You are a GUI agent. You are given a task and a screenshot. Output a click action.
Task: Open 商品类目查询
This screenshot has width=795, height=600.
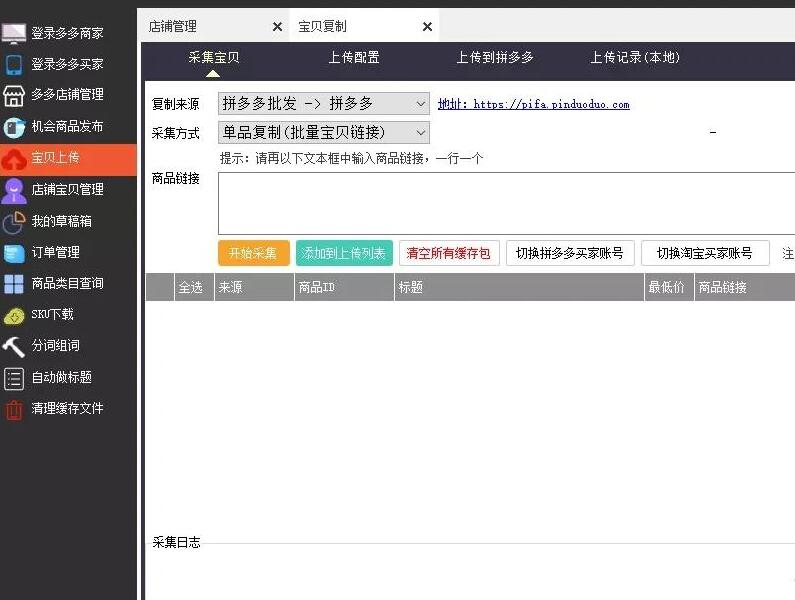pos(67,283)
